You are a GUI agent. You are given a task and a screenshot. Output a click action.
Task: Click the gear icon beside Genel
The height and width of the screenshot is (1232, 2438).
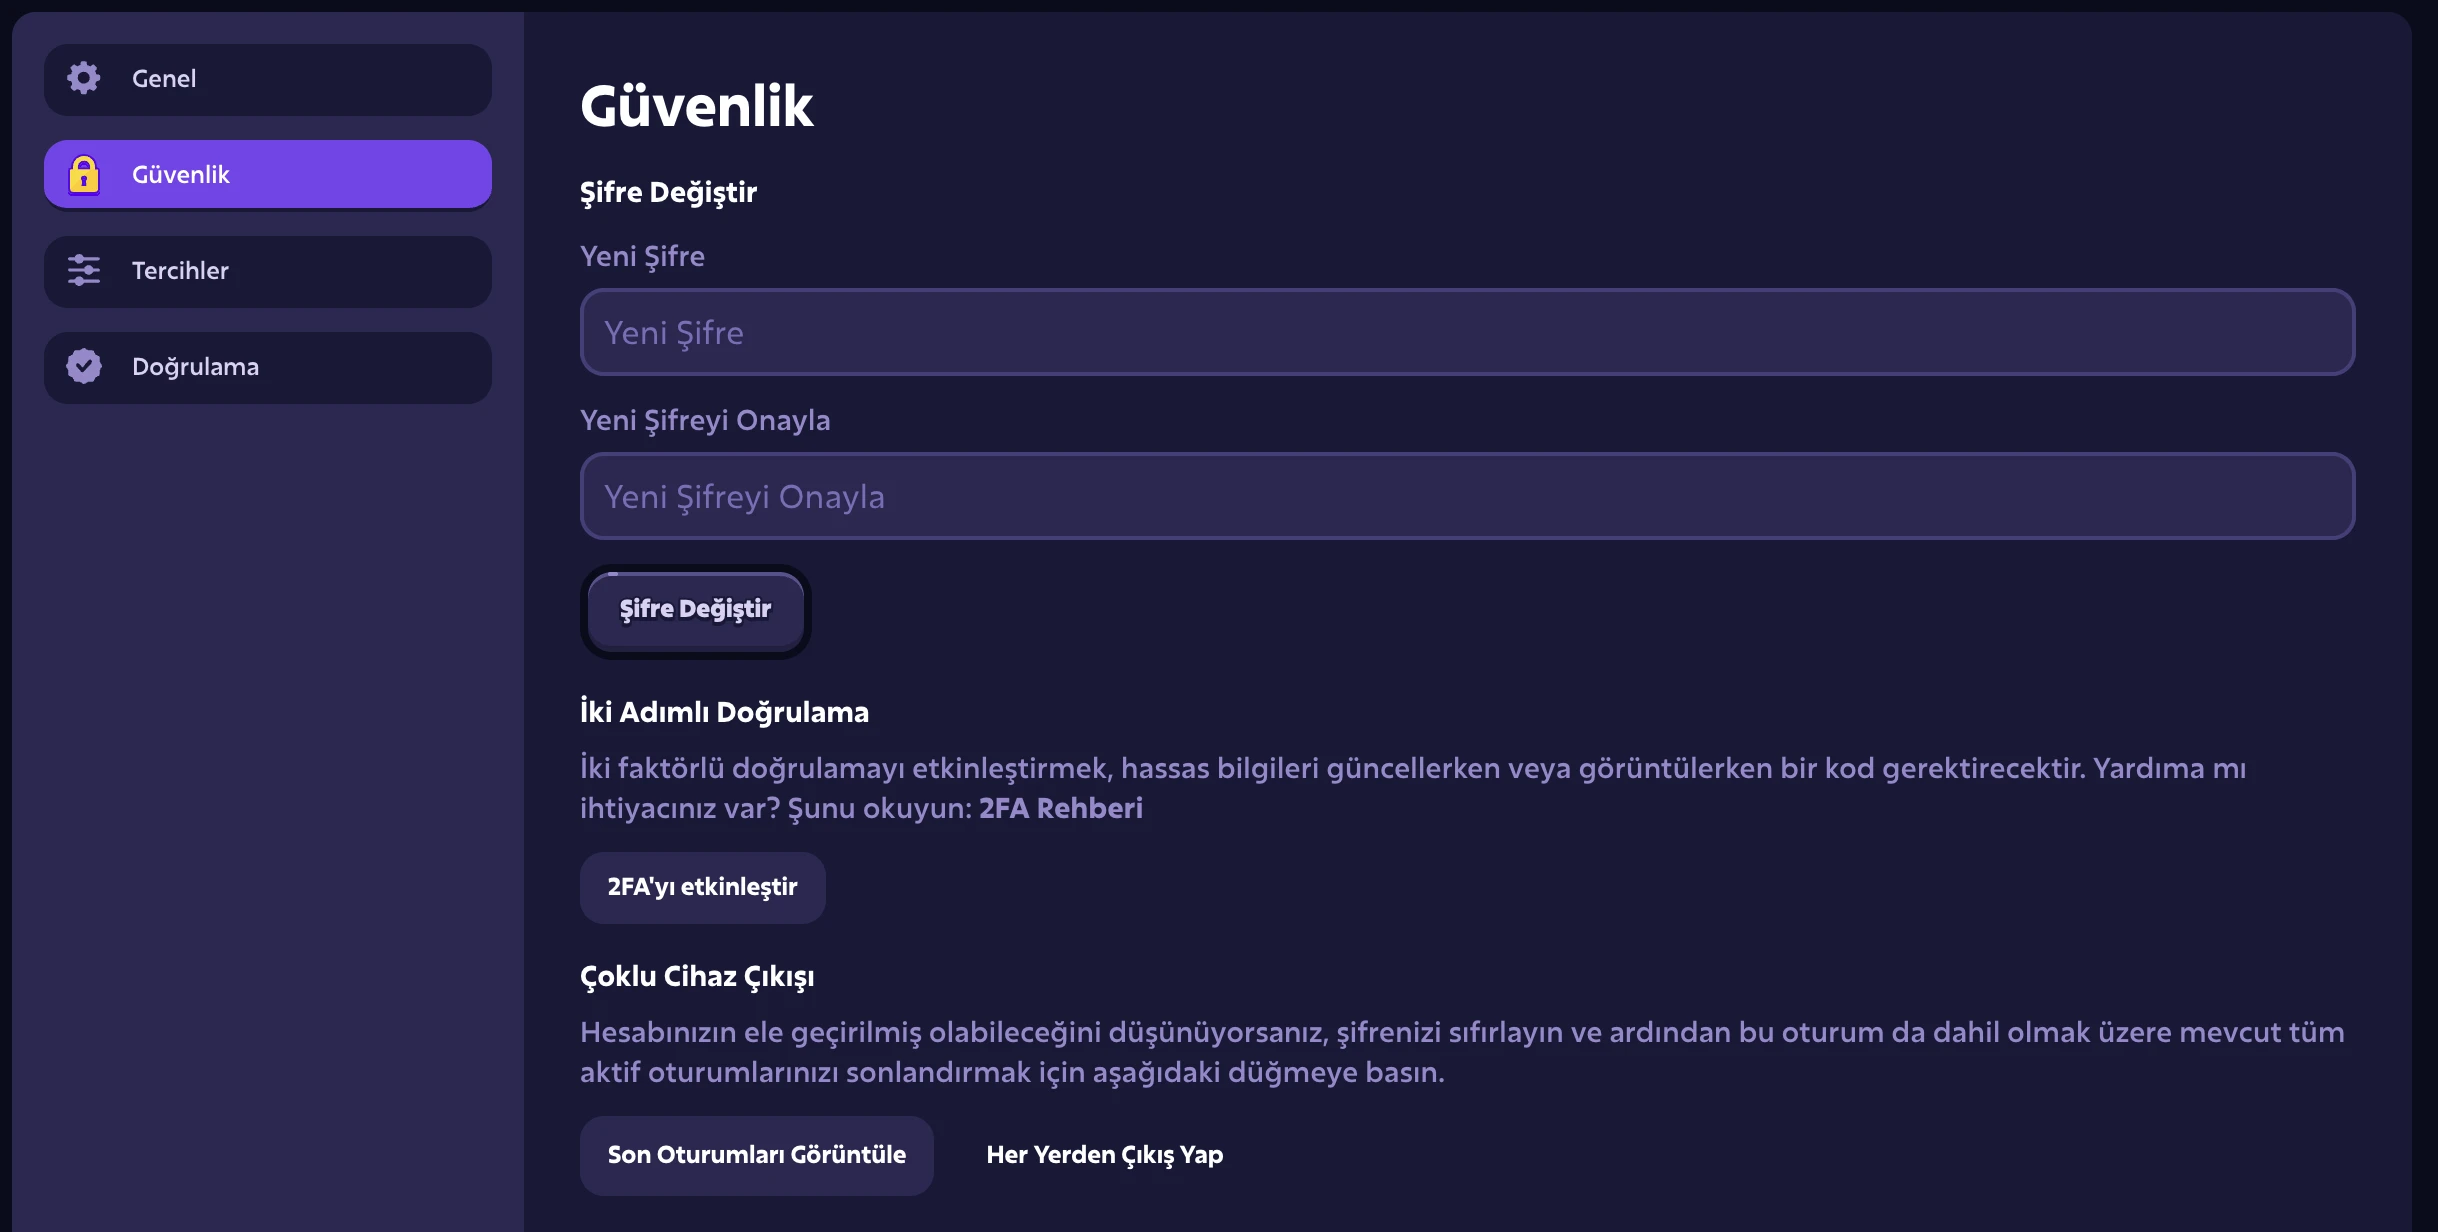(84, 78)
